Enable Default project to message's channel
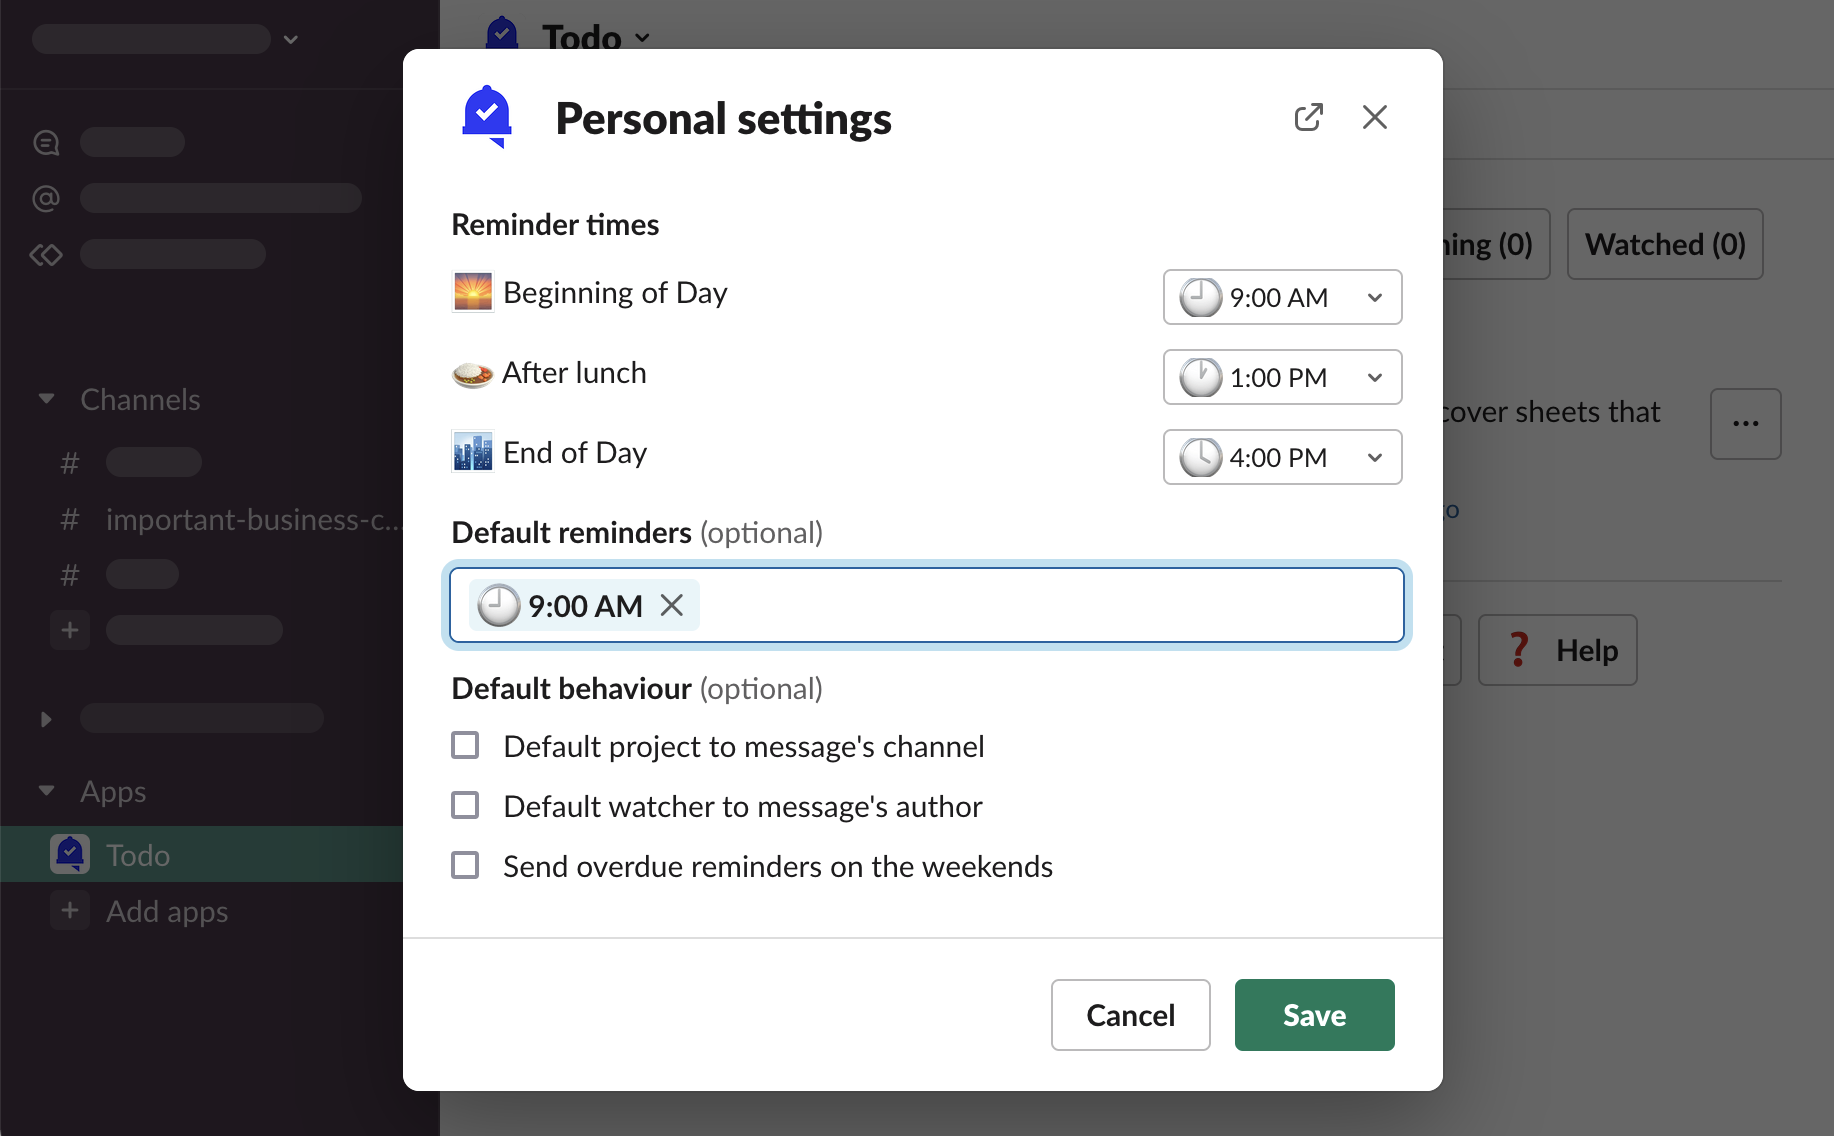This screenshot has width=1834, height=1136. click(465, 746)
